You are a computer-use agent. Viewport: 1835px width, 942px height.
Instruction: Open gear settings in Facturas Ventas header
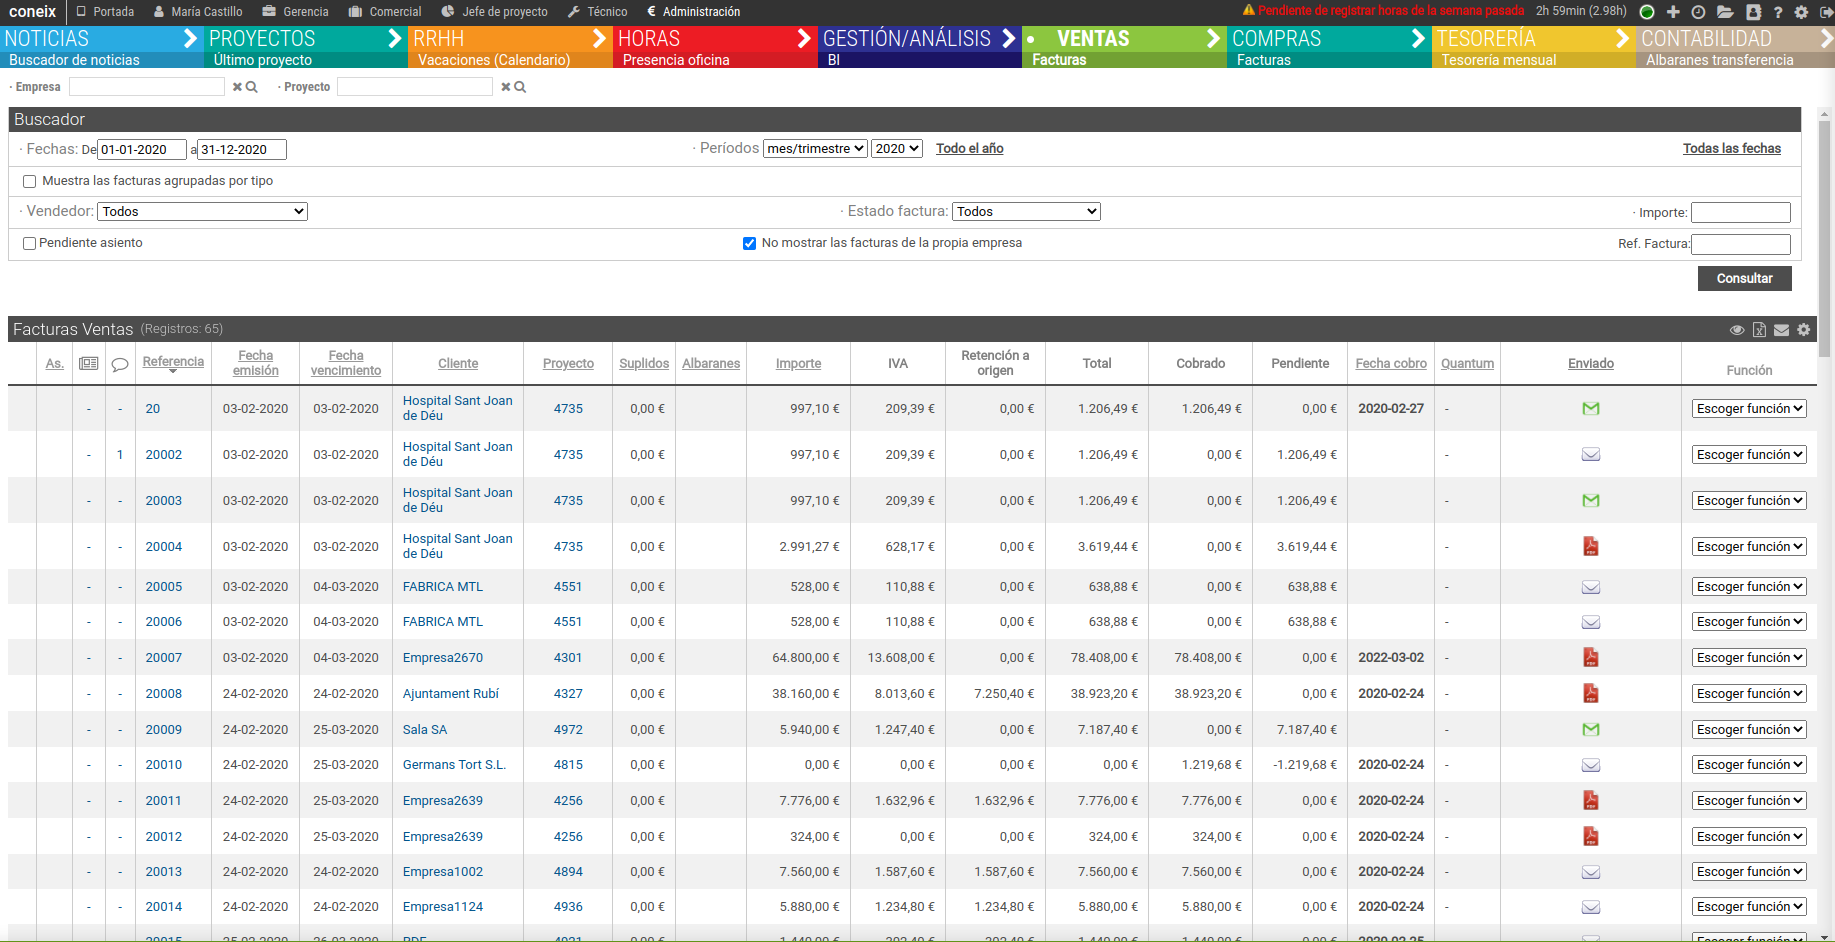pos(1803,329)
